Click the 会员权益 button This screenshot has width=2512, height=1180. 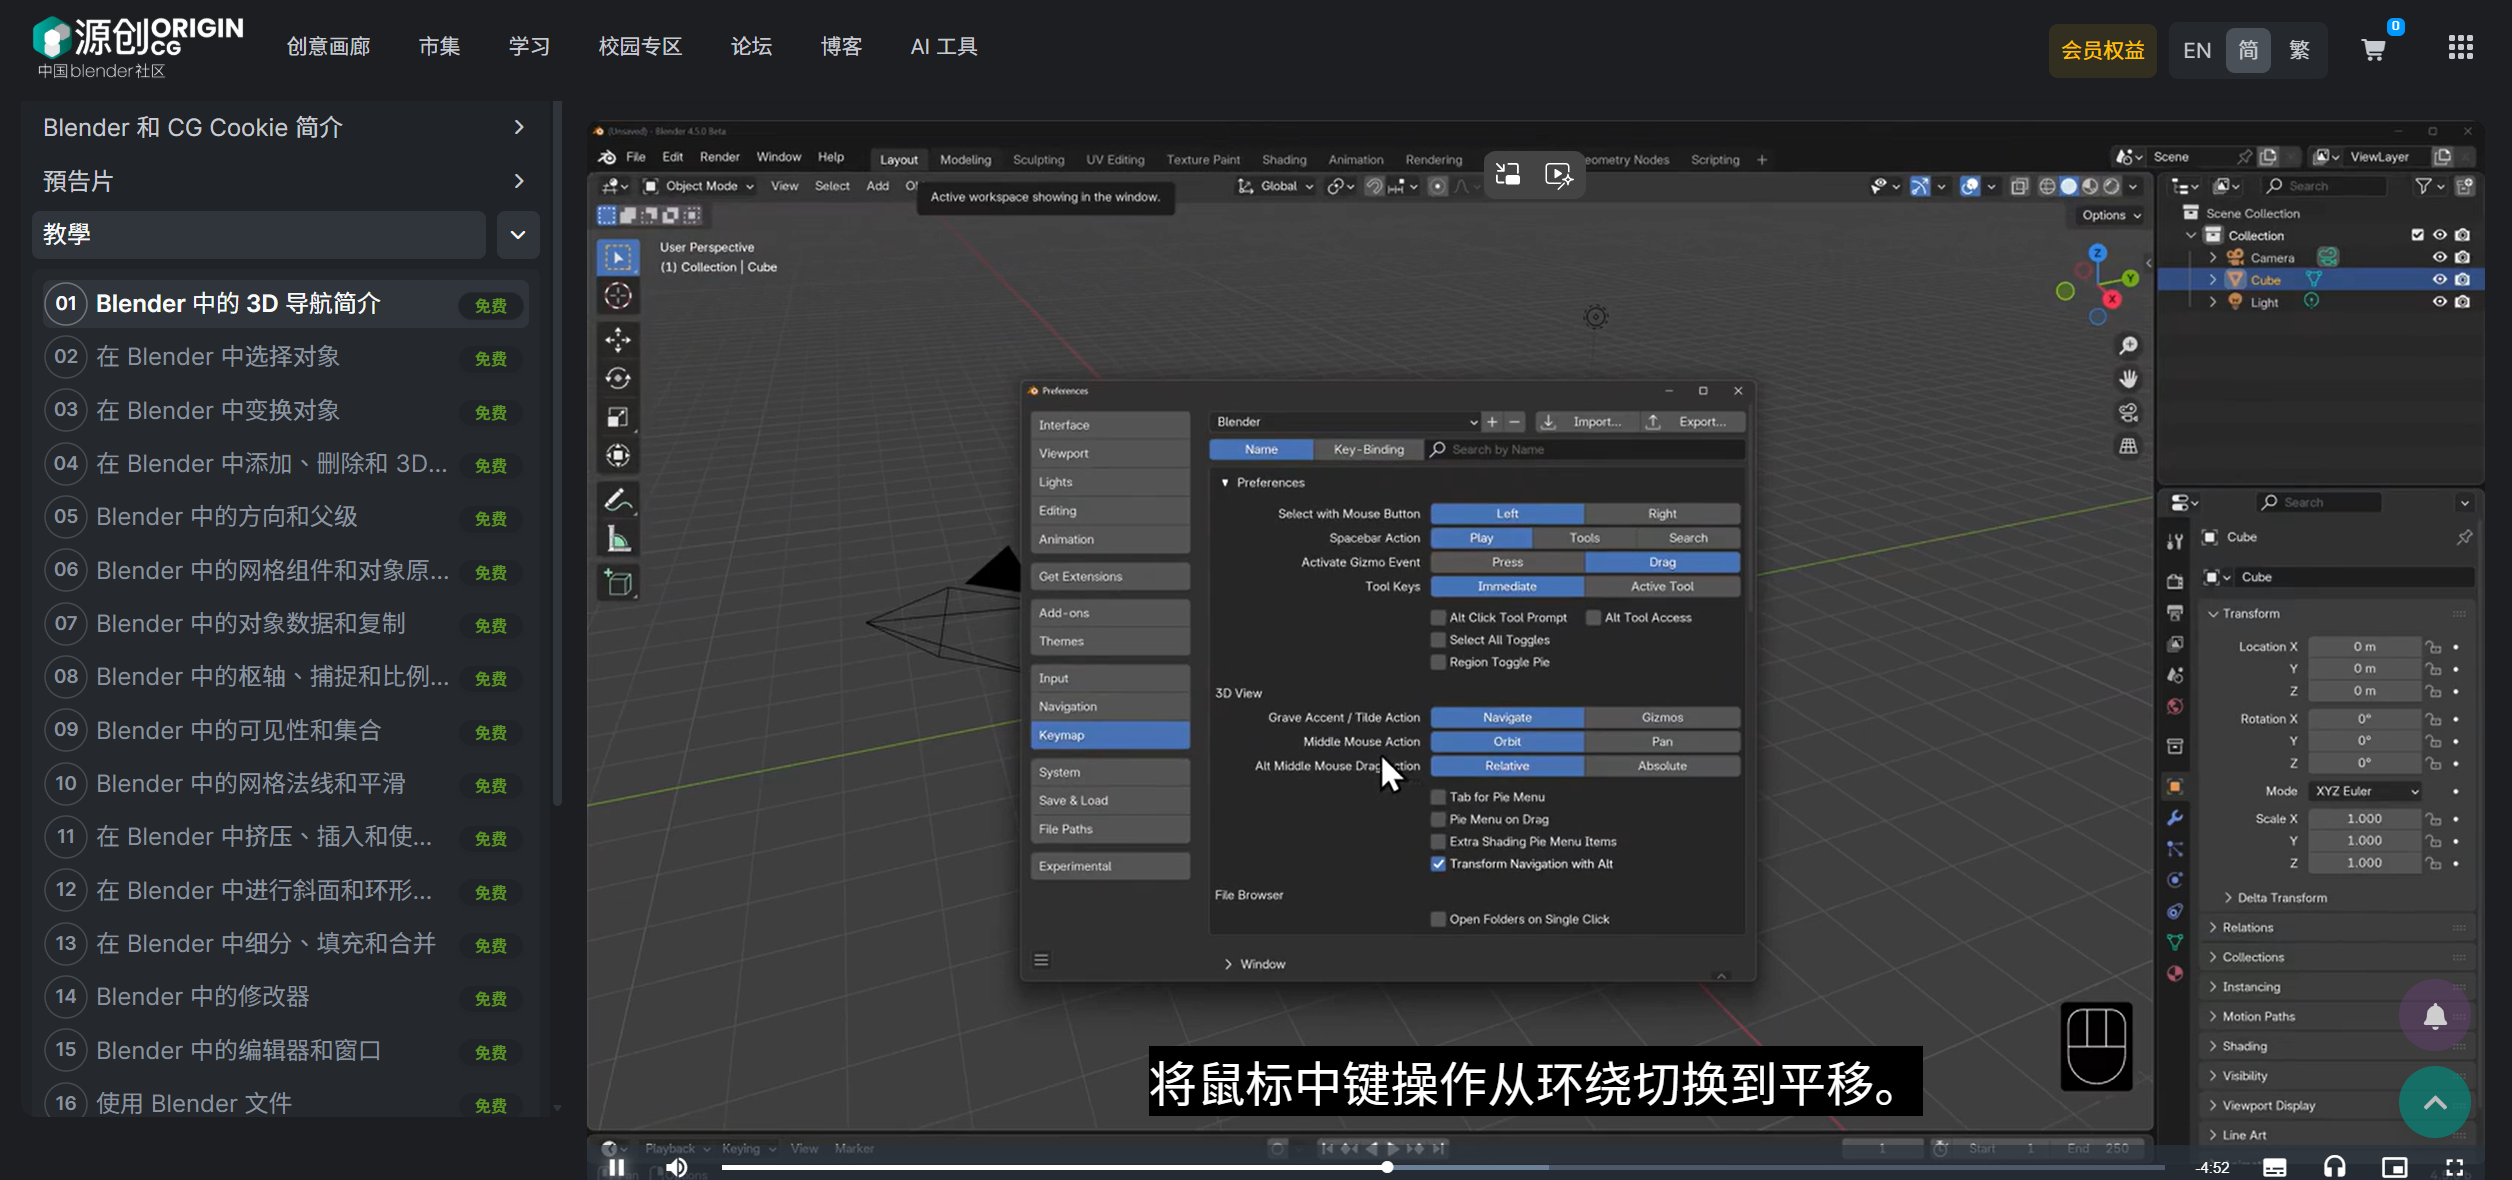pos(2102,50)
